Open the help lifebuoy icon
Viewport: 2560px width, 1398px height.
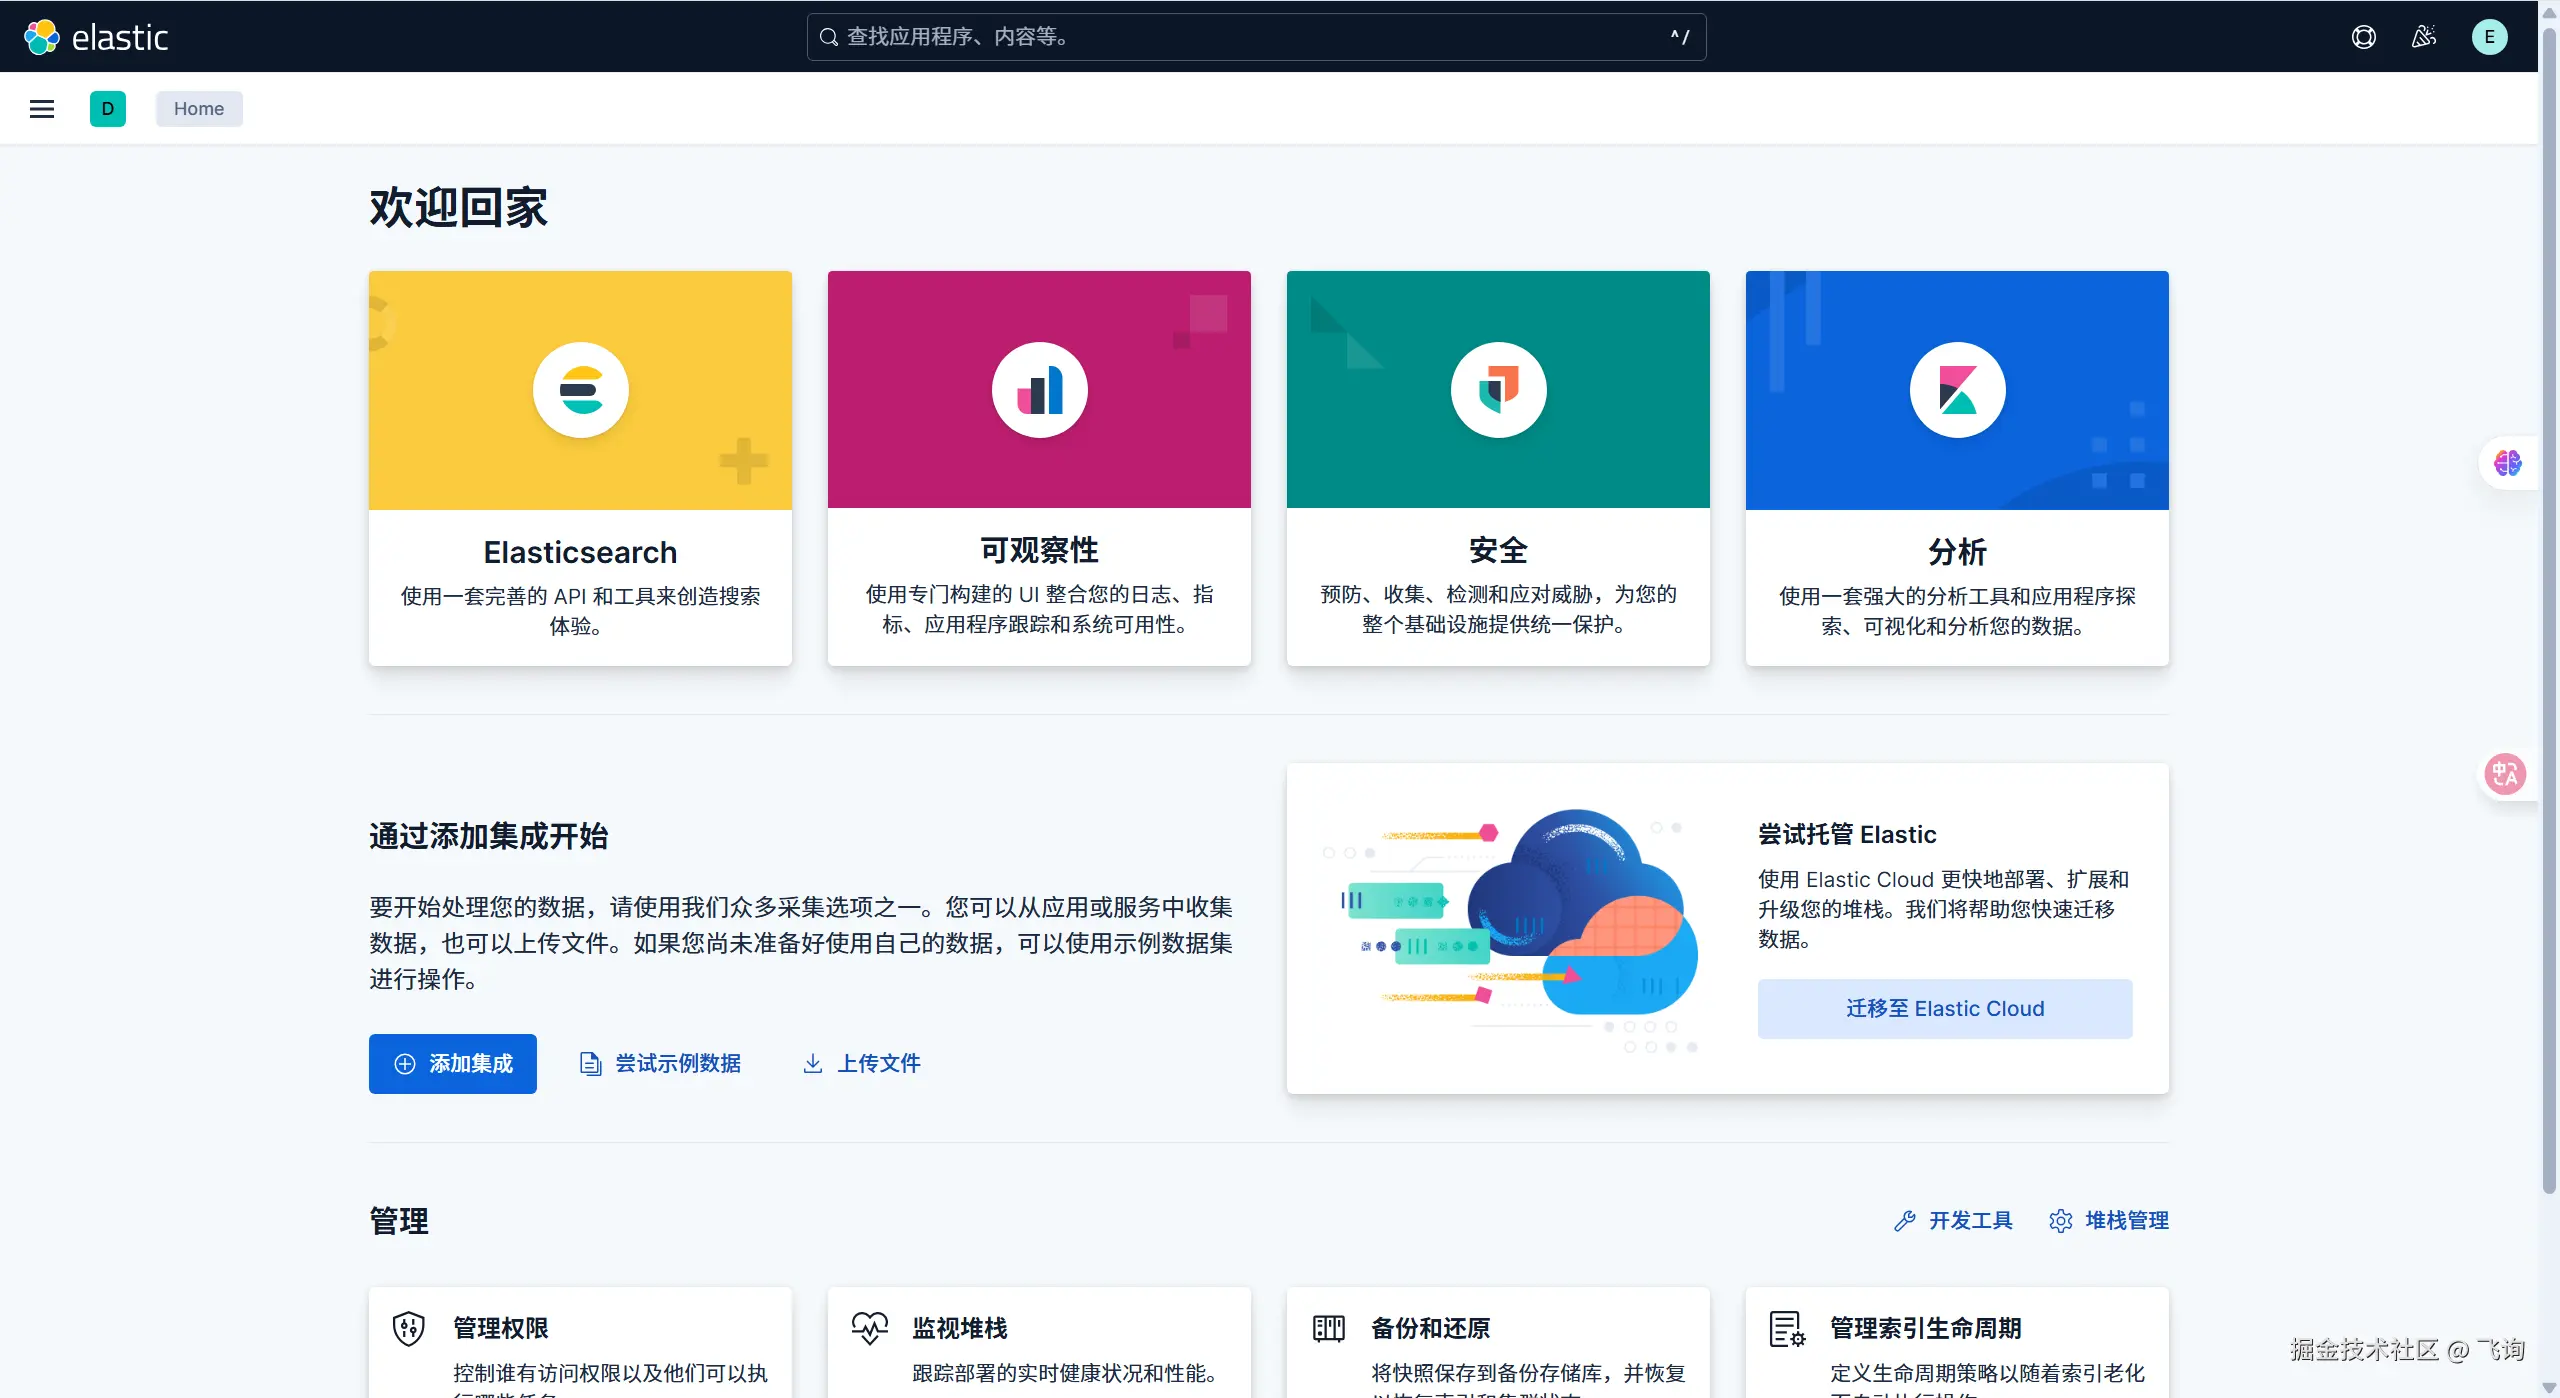pos(2363,37)
